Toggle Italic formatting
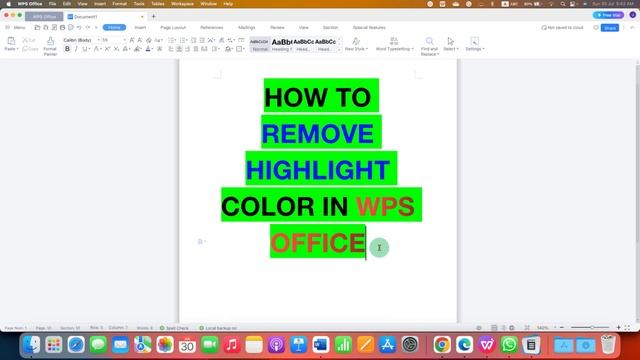This screenshot has width=640, height=360. (x=76, y=49)
